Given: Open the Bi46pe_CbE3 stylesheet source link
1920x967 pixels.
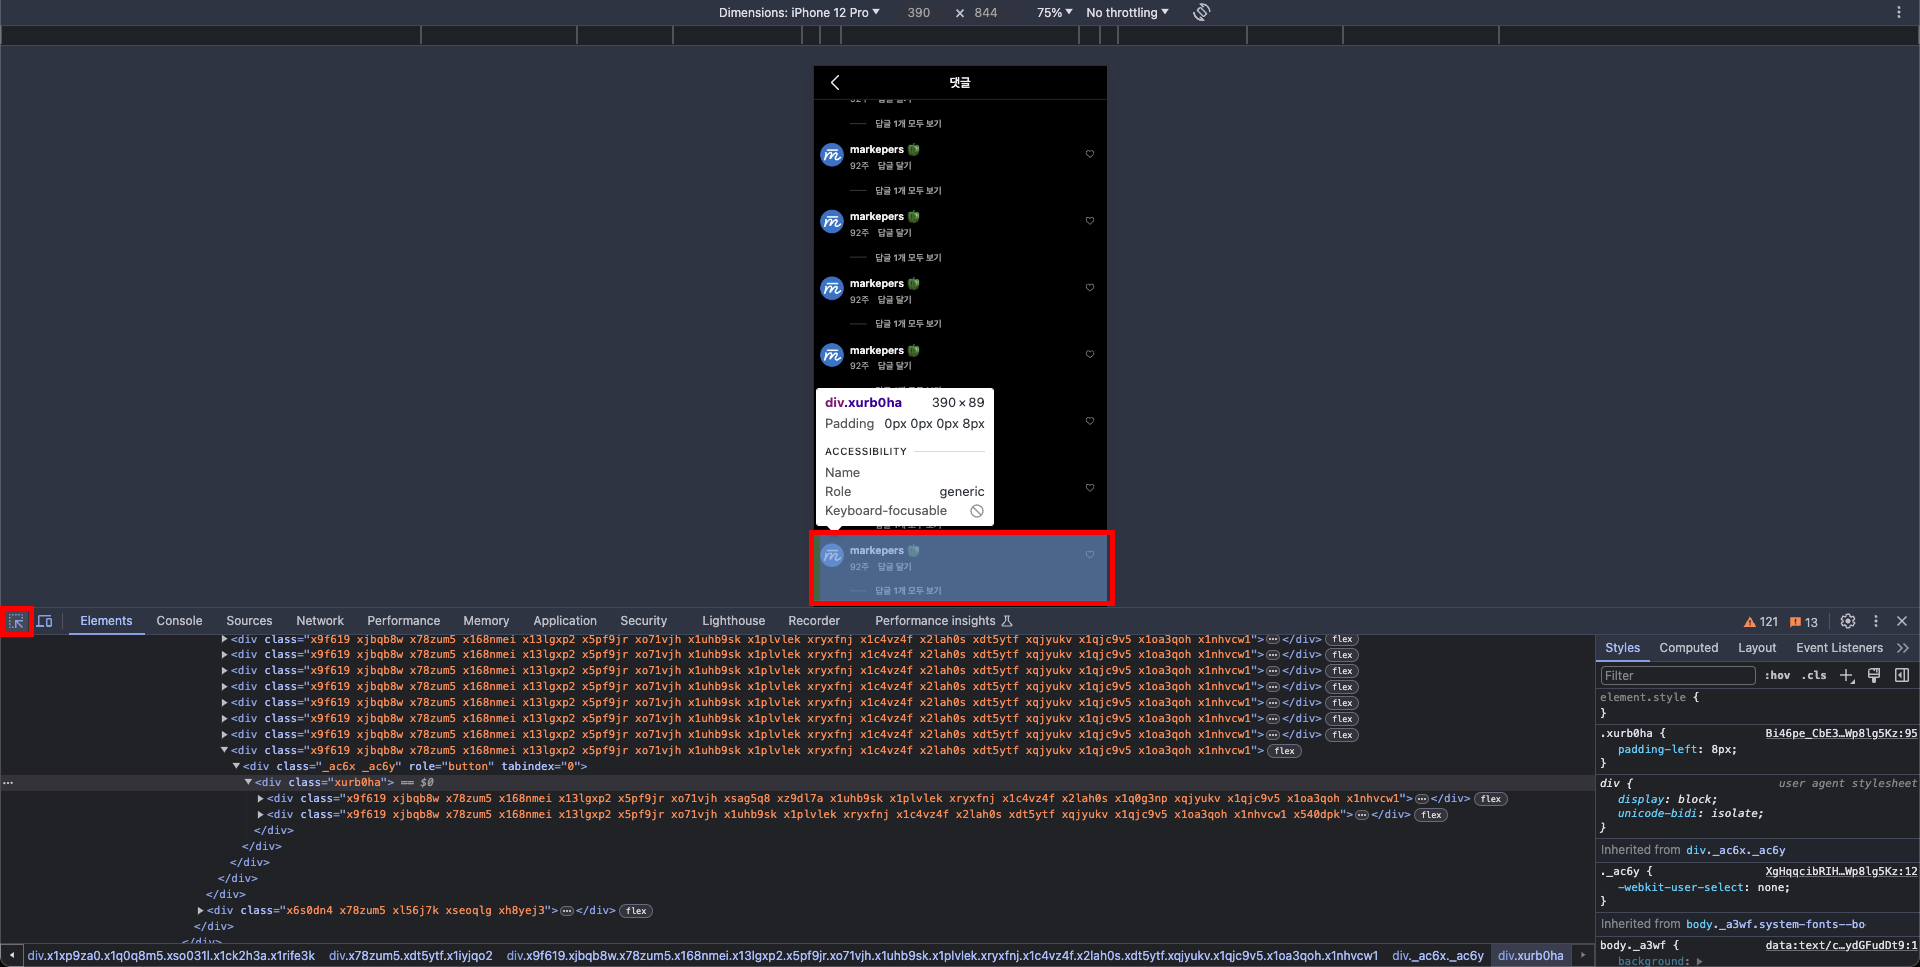Looking at the screenshot, I should click(1841, 733).
